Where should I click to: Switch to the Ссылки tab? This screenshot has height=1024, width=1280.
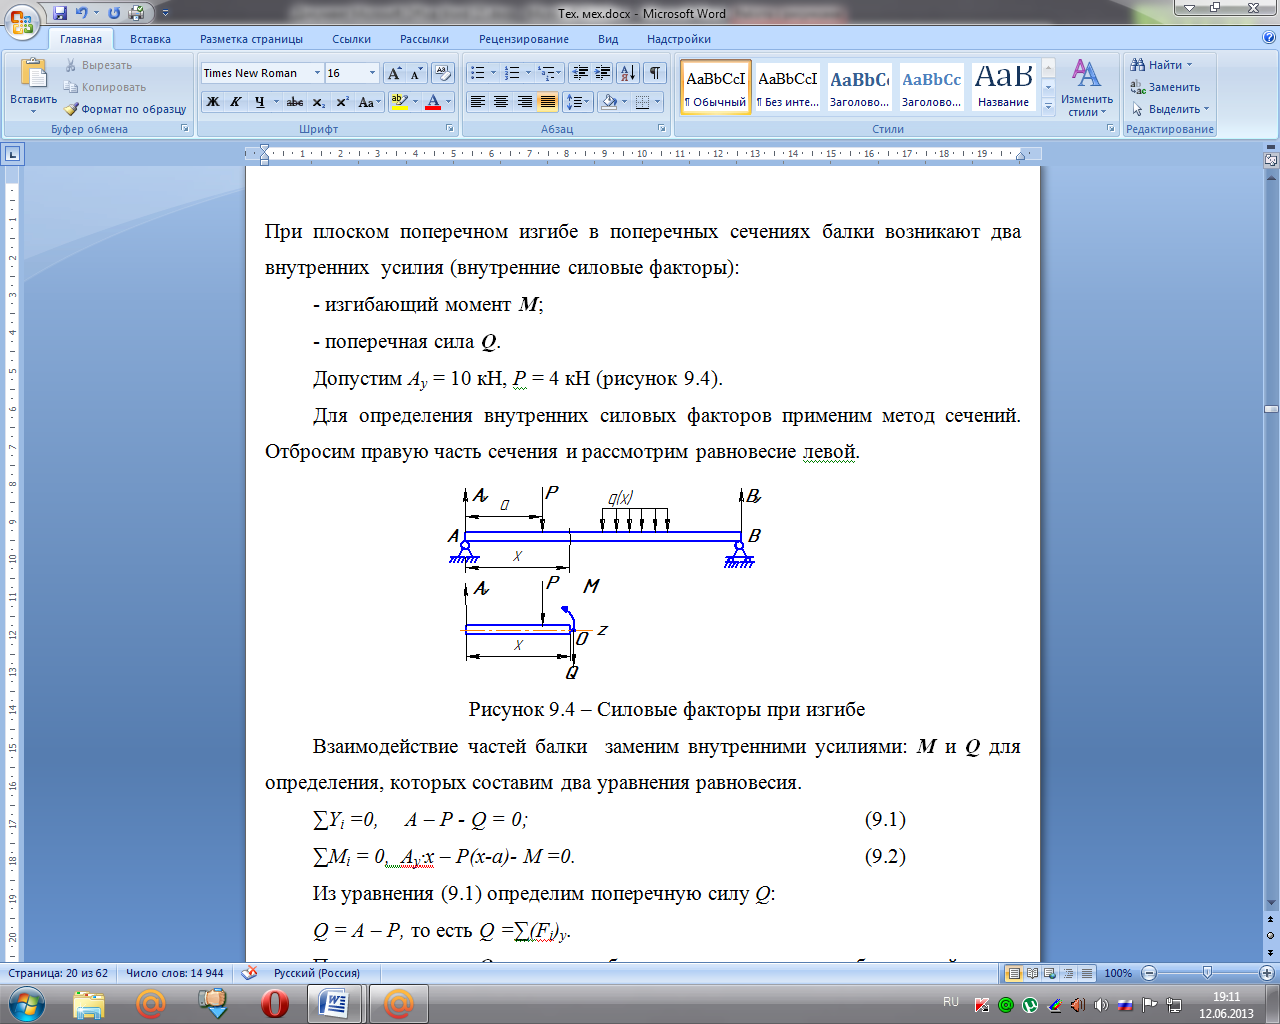click(x=351, y=39)
